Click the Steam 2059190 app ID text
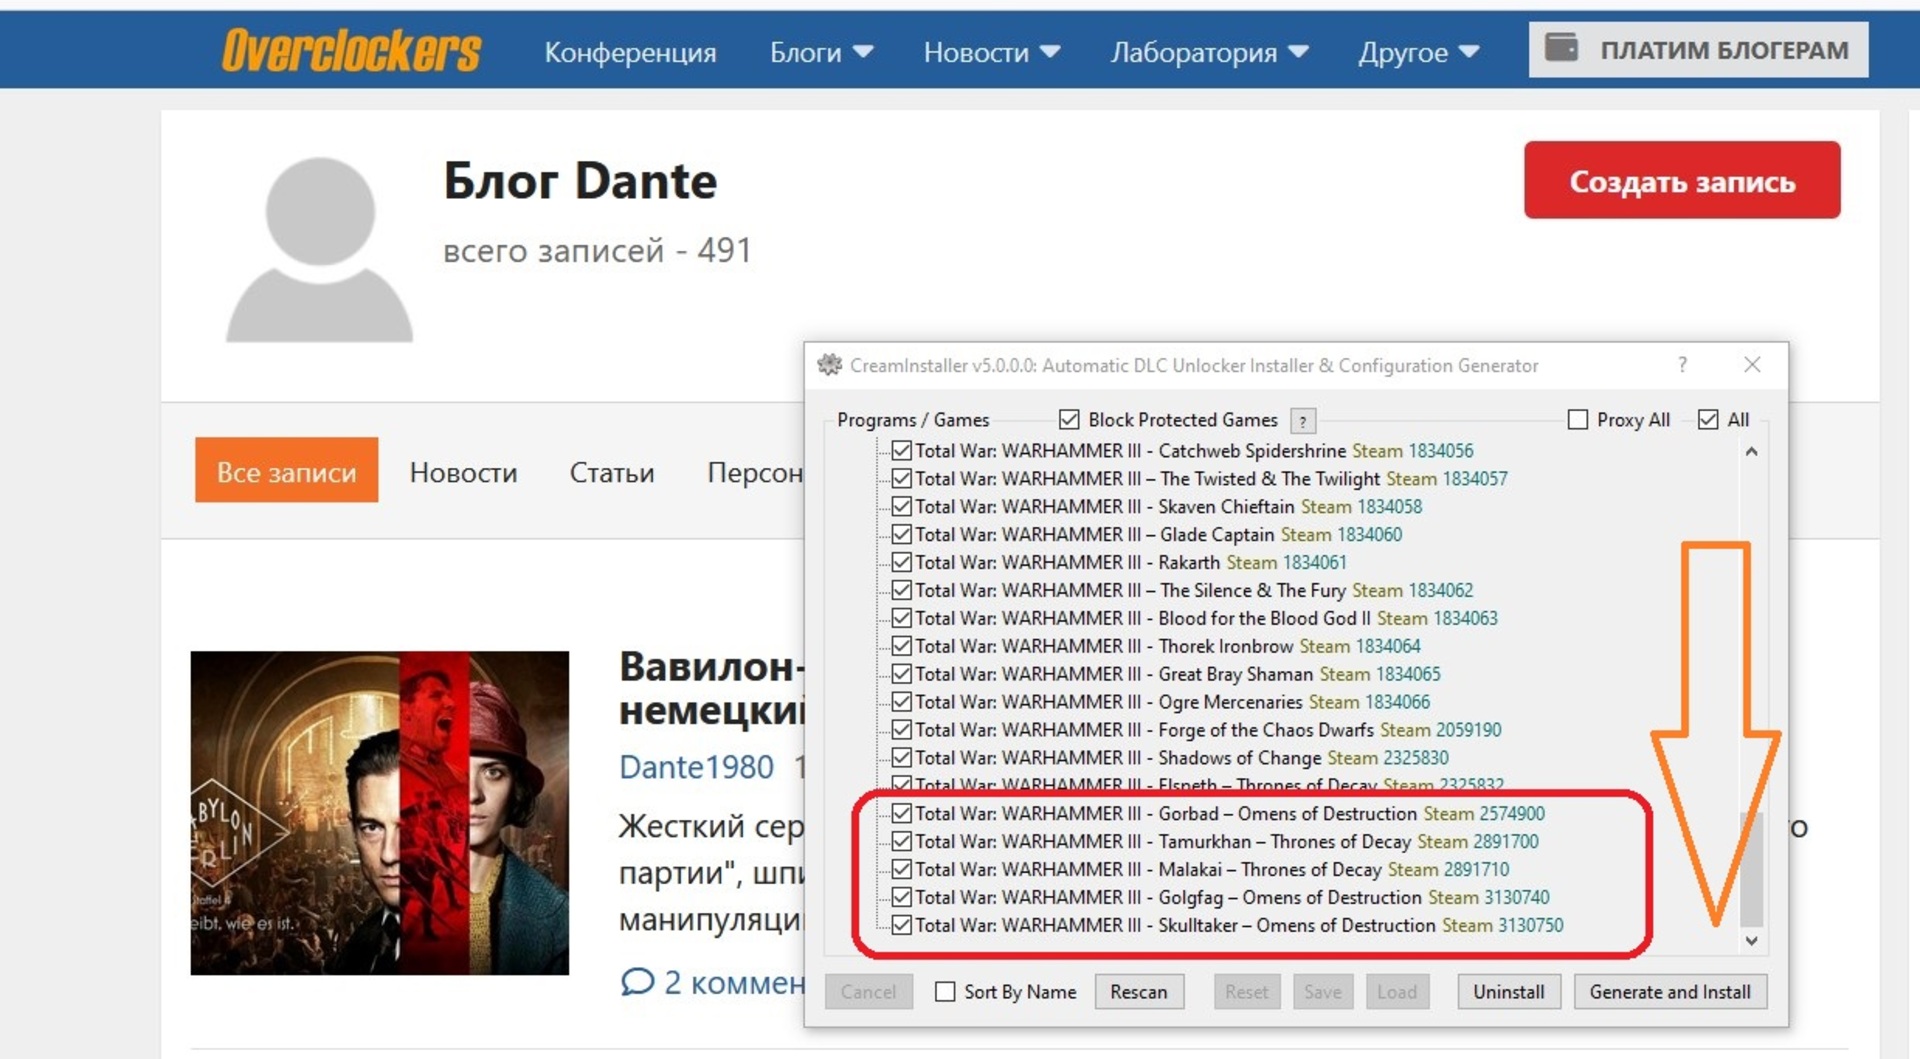Viewport: 1920px width, 1059px height. point(1440,731)
